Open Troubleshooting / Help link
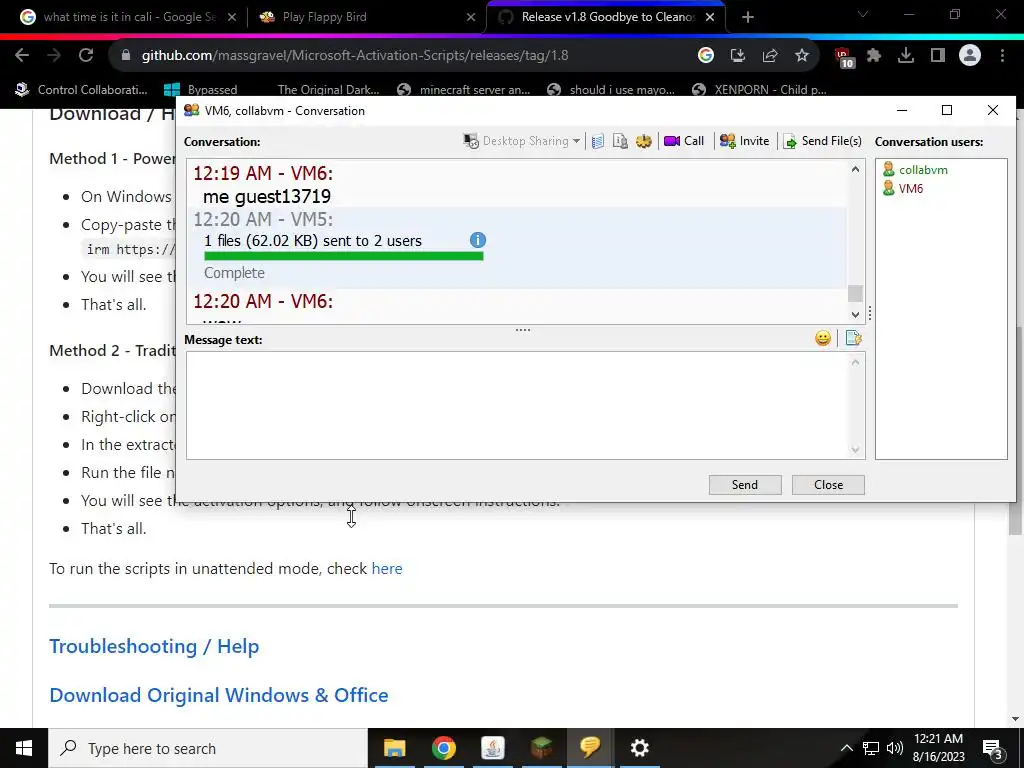 click(x=154, y=646)
